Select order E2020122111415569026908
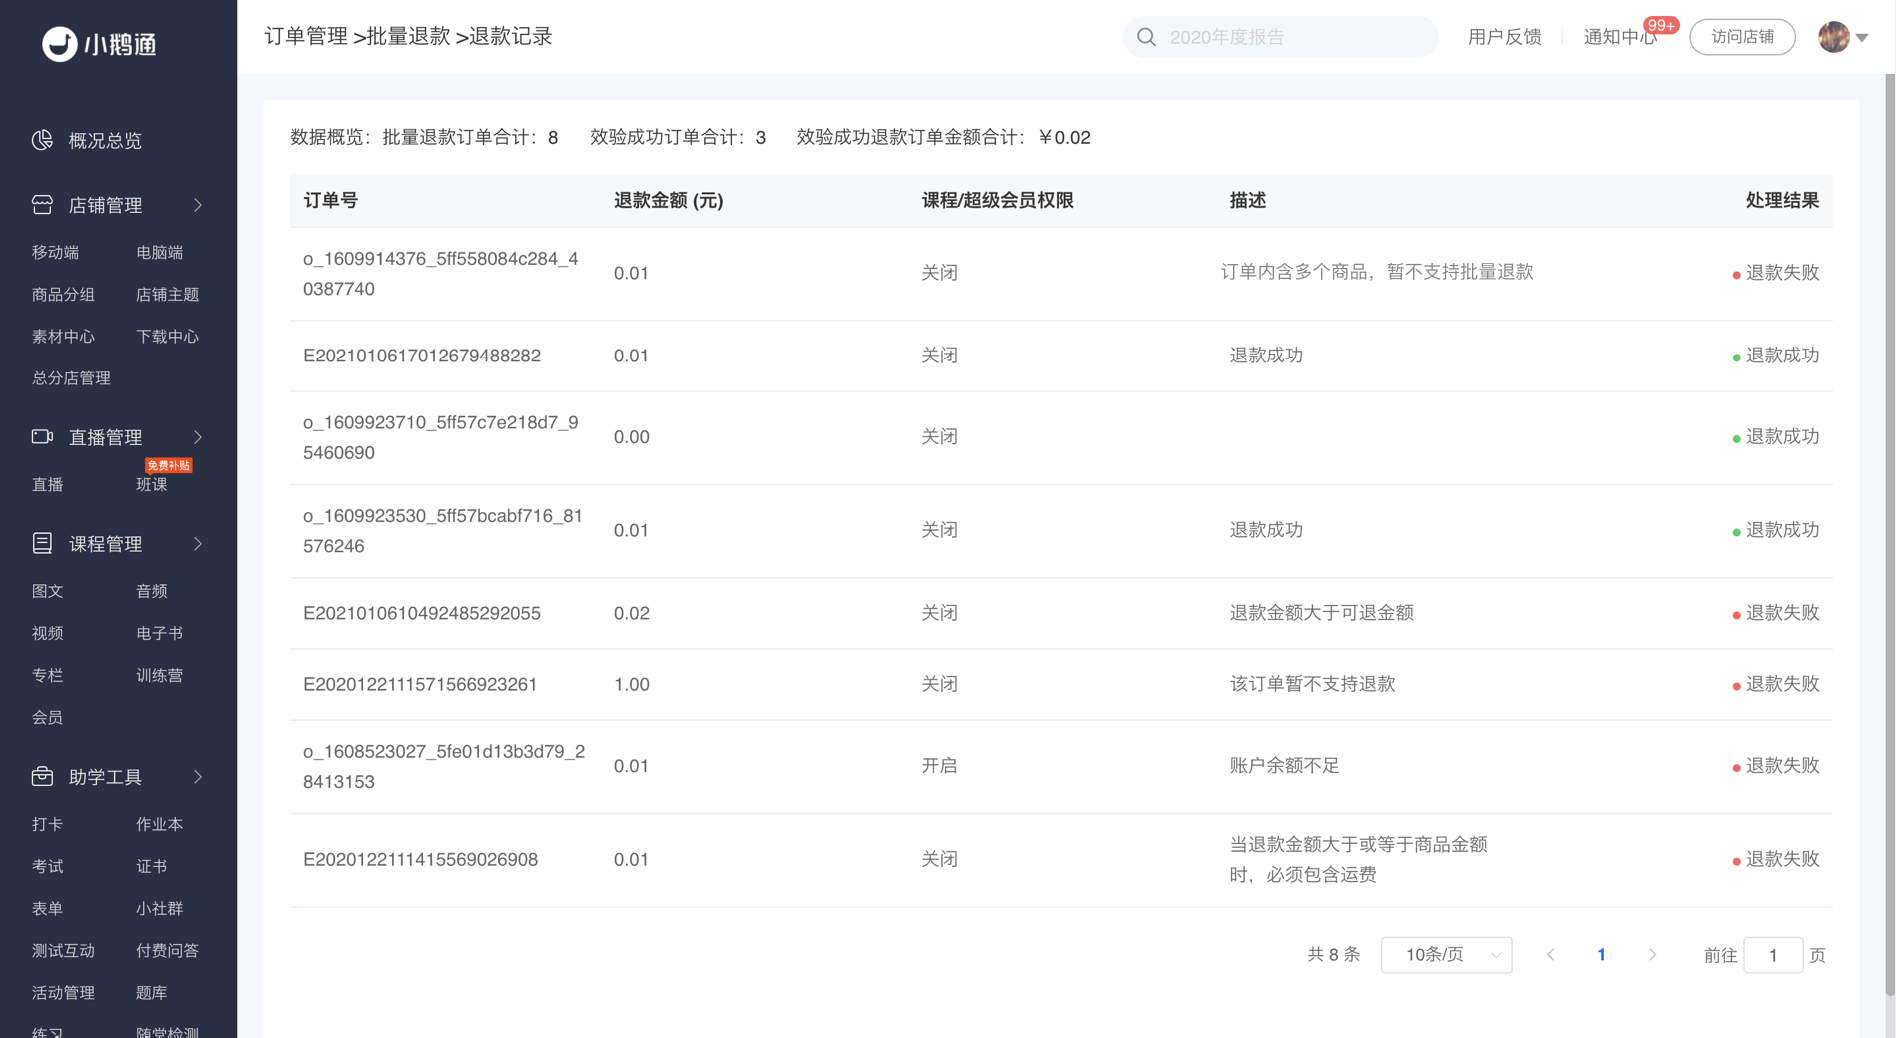The height and width of the screenshot is (1038, 1896). [x=420, y=859]
